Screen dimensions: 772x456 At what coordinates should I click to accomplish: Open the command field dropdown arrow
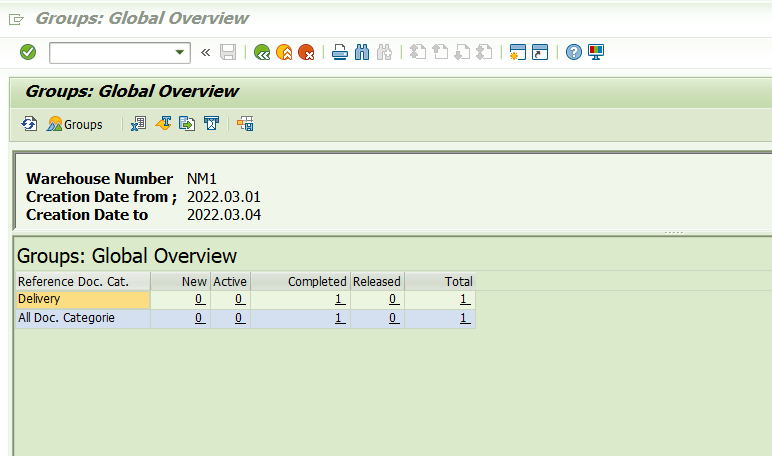coord(180,52)
